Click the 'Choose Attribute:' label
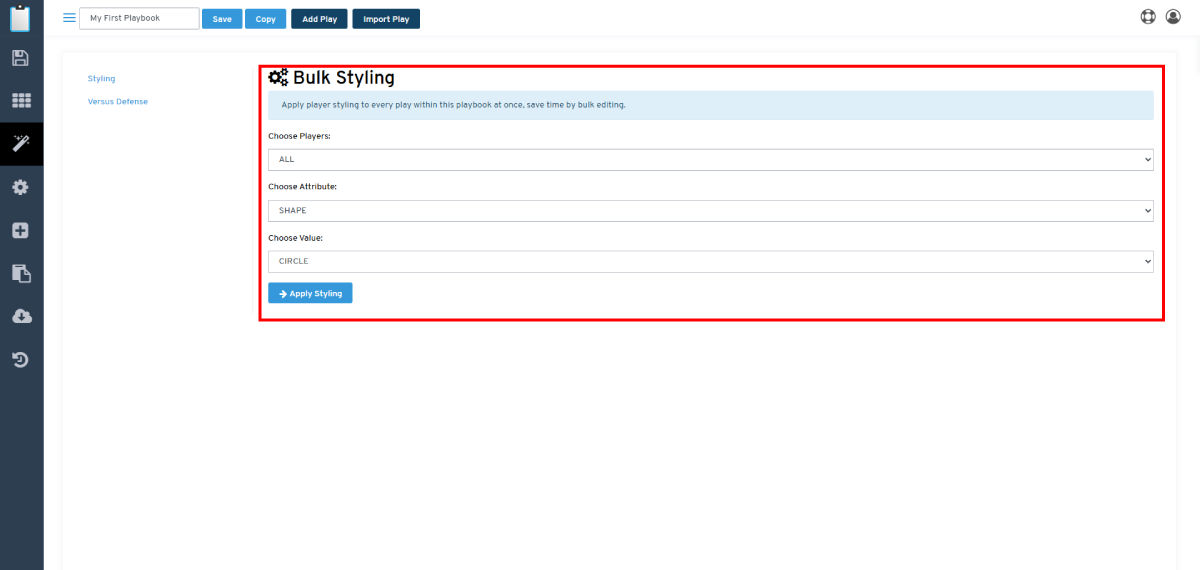This screenshot has width=1200, height=570. coord(301,186)
